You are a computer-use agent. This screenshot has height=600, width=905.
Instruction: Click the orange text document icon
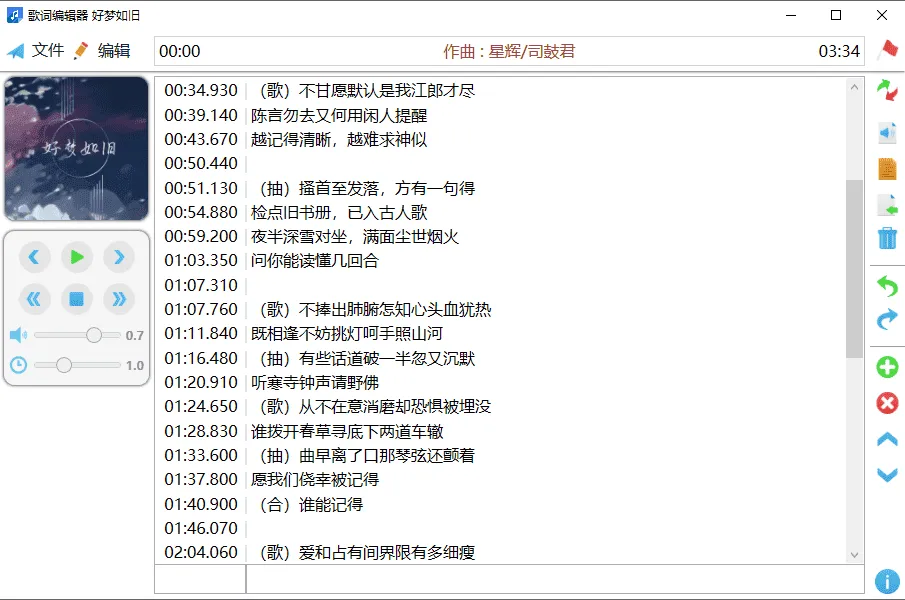887,169
